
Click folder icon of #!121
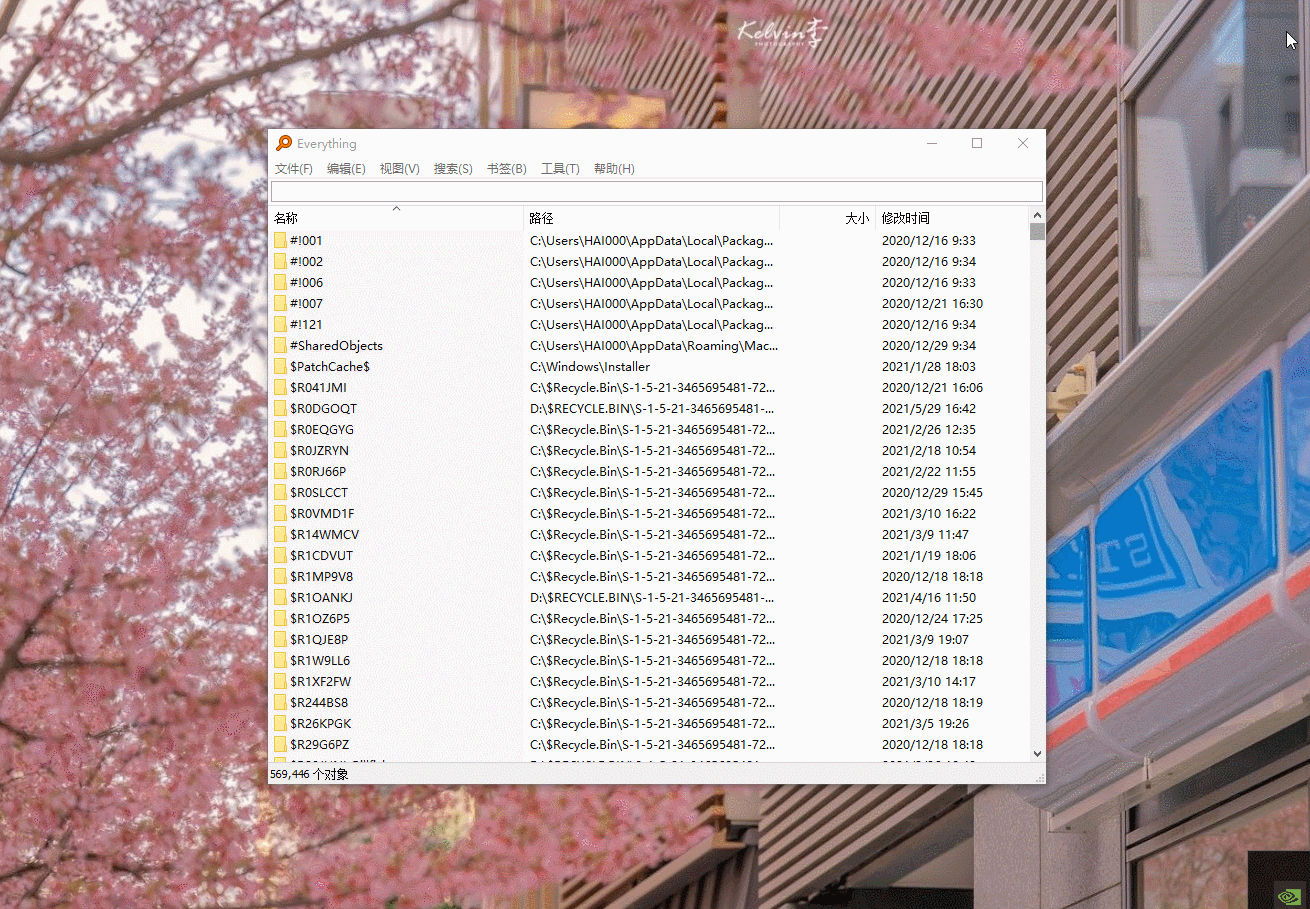pos(280,324)
